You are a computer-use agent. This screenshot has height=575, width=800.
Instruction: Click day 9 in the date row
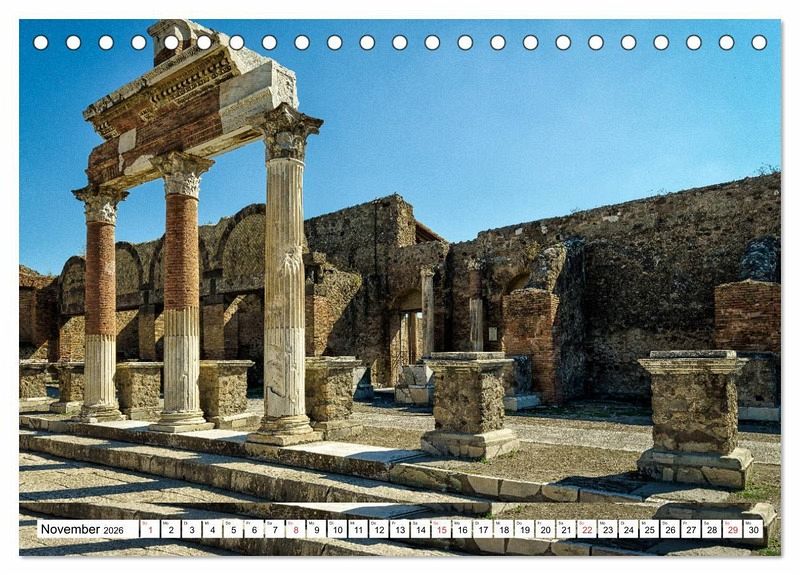316,529
